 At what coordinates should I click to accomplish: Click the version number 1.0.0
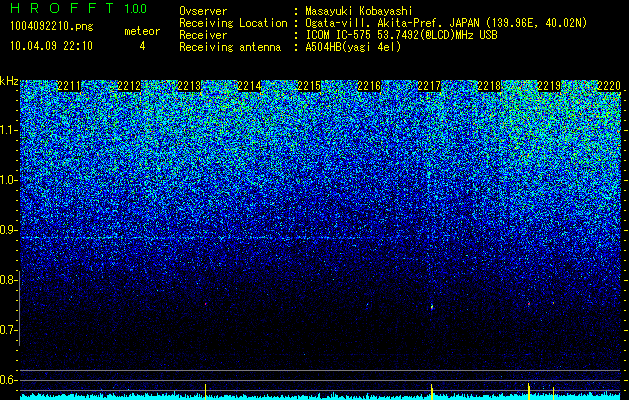pyautogui.click(x=136, y=9)
